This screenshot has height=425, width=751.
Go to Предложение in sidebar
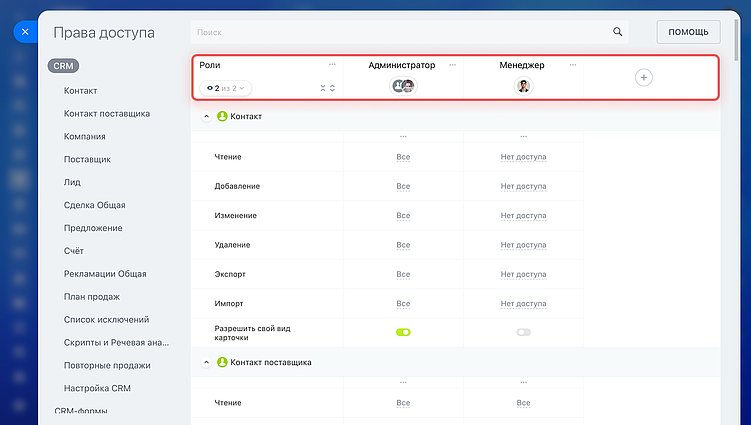(x=93, y=228)
